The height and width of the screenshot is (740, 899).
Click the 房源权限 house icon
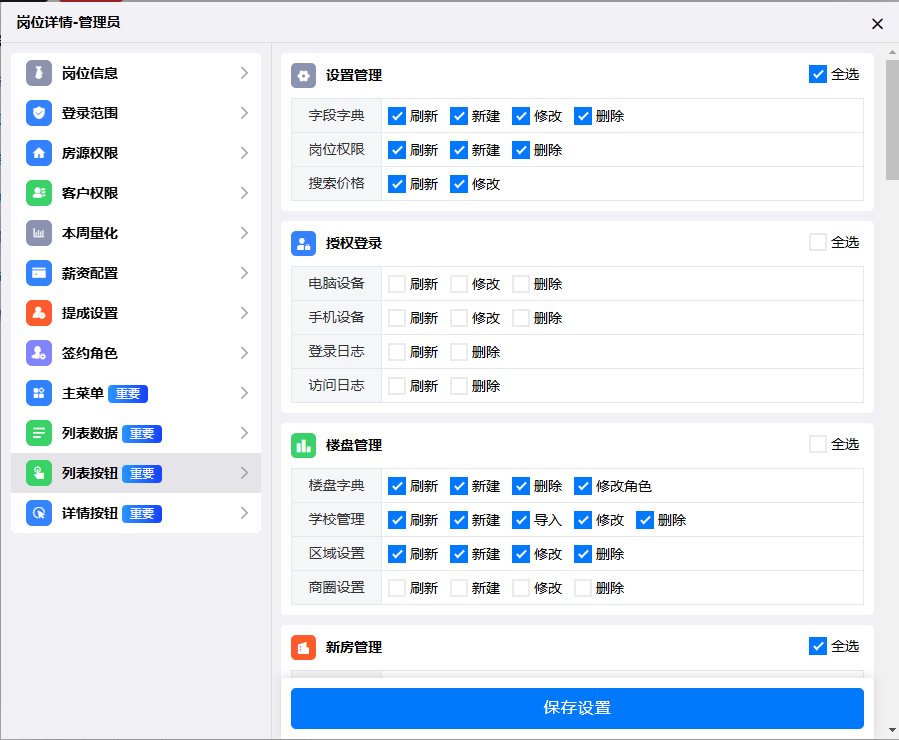[x=38, y=153]
